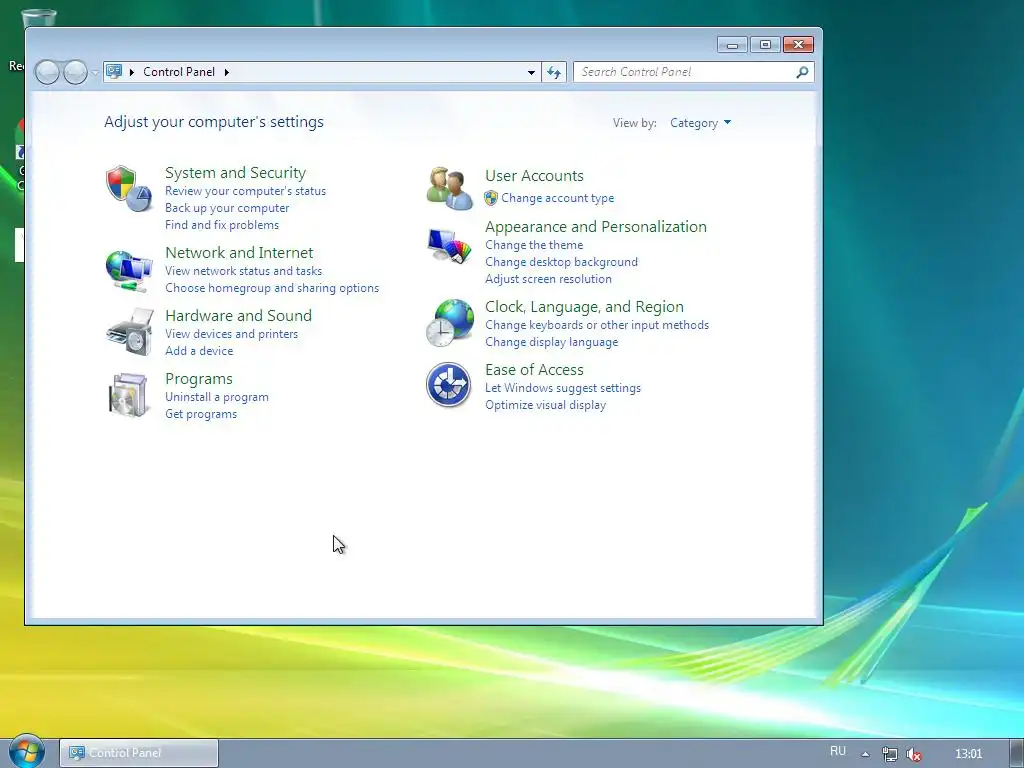Open the User Accounts people icon
The image size is (1024, 768).
(x=449, y=188)
